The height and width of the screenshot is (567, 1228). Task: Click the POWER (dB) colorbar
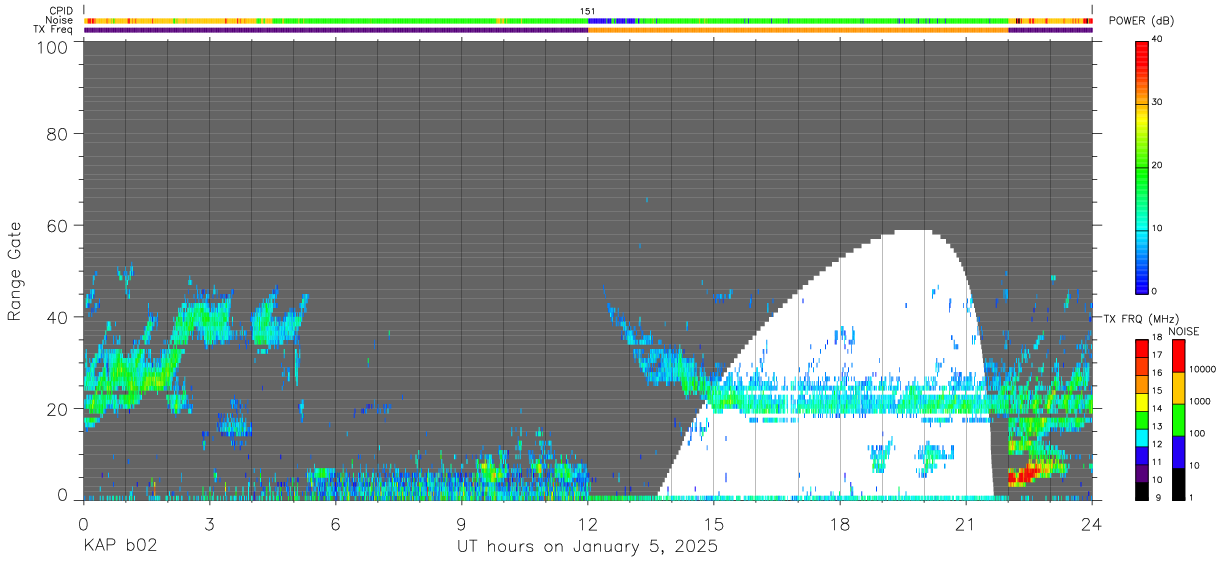coord(1142,166)
